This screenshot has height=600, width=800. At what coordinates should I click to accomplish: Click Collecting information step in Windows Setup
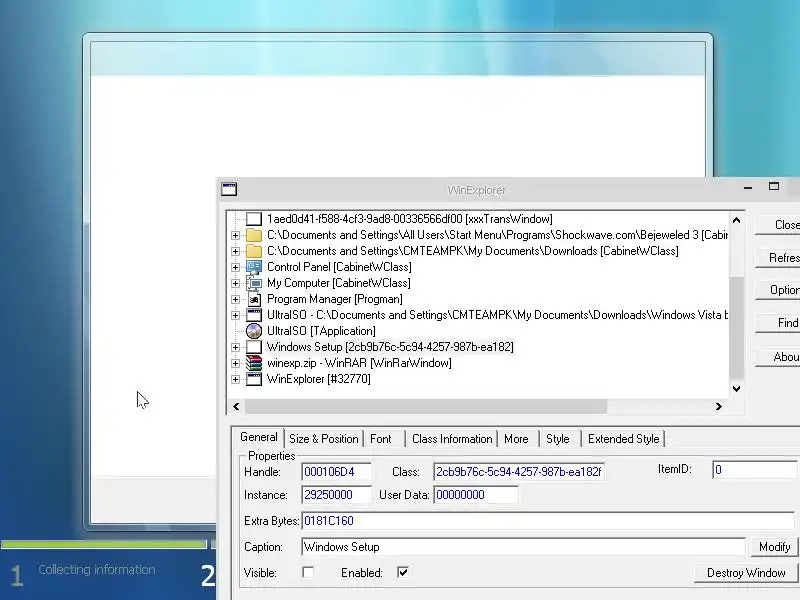[x=96, y=570]
